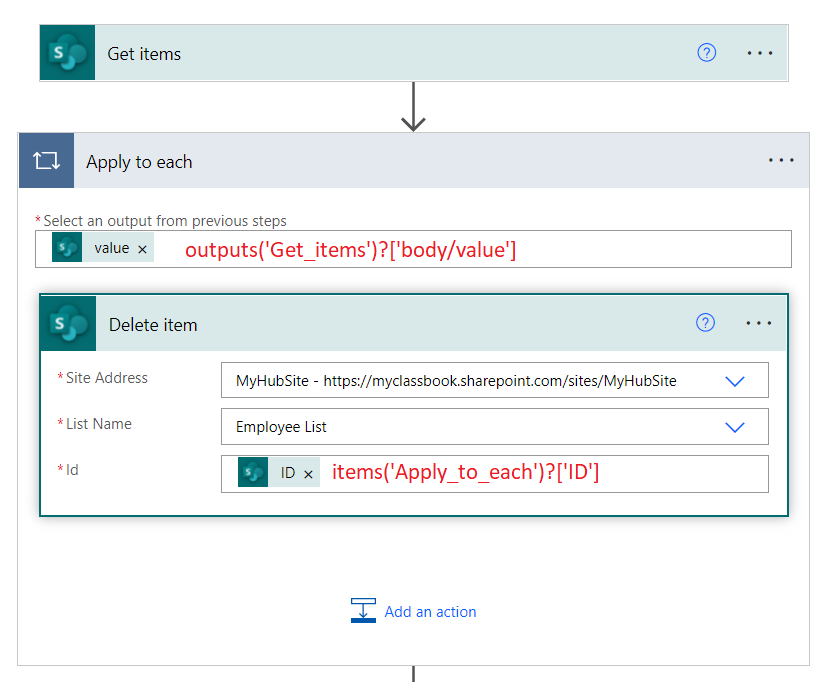Click the outputs expression in the output field
Screen dimensions: 827x682
(350, 250)
